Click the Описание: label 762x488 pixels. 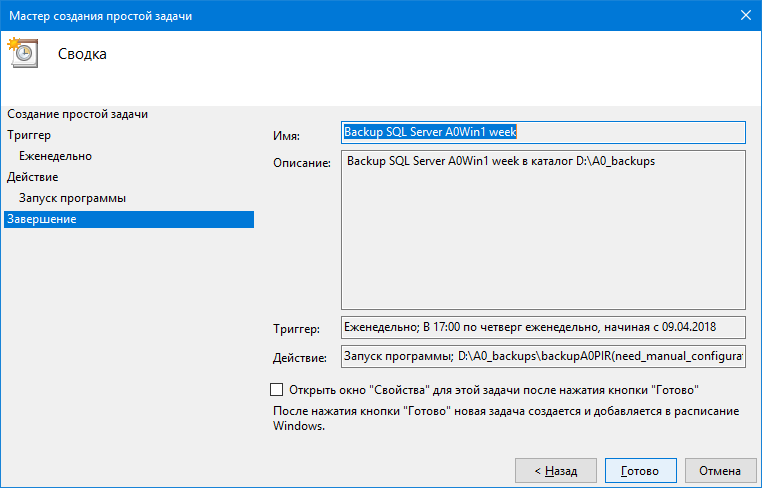(302, 163)
